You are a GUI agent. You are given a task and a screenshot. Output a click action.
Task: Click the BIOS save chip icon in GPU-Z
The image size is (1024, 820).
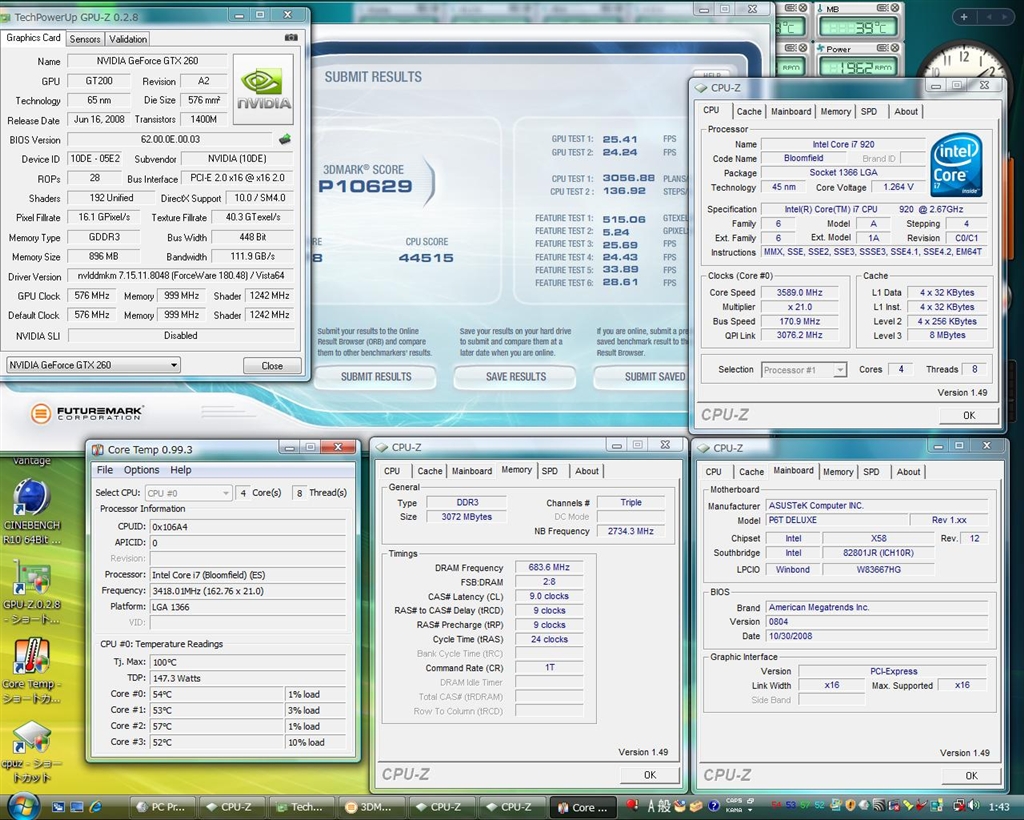pyautogui.click(x=285, y=139)
